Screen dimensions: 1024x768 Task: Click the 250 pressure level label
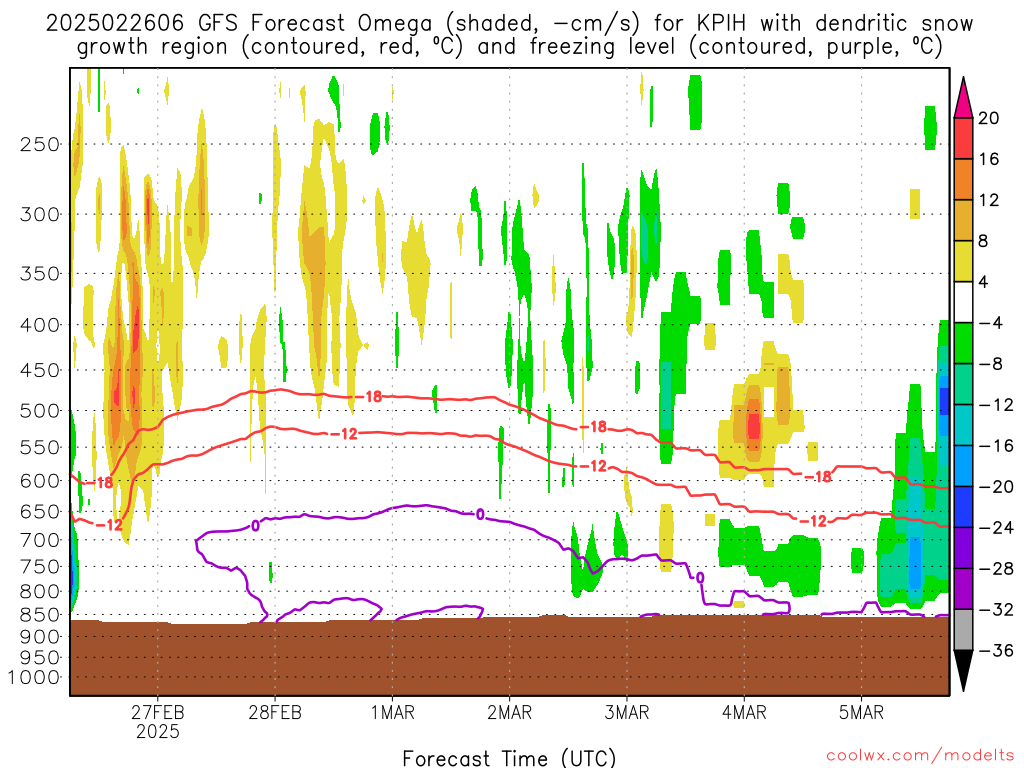40,144
